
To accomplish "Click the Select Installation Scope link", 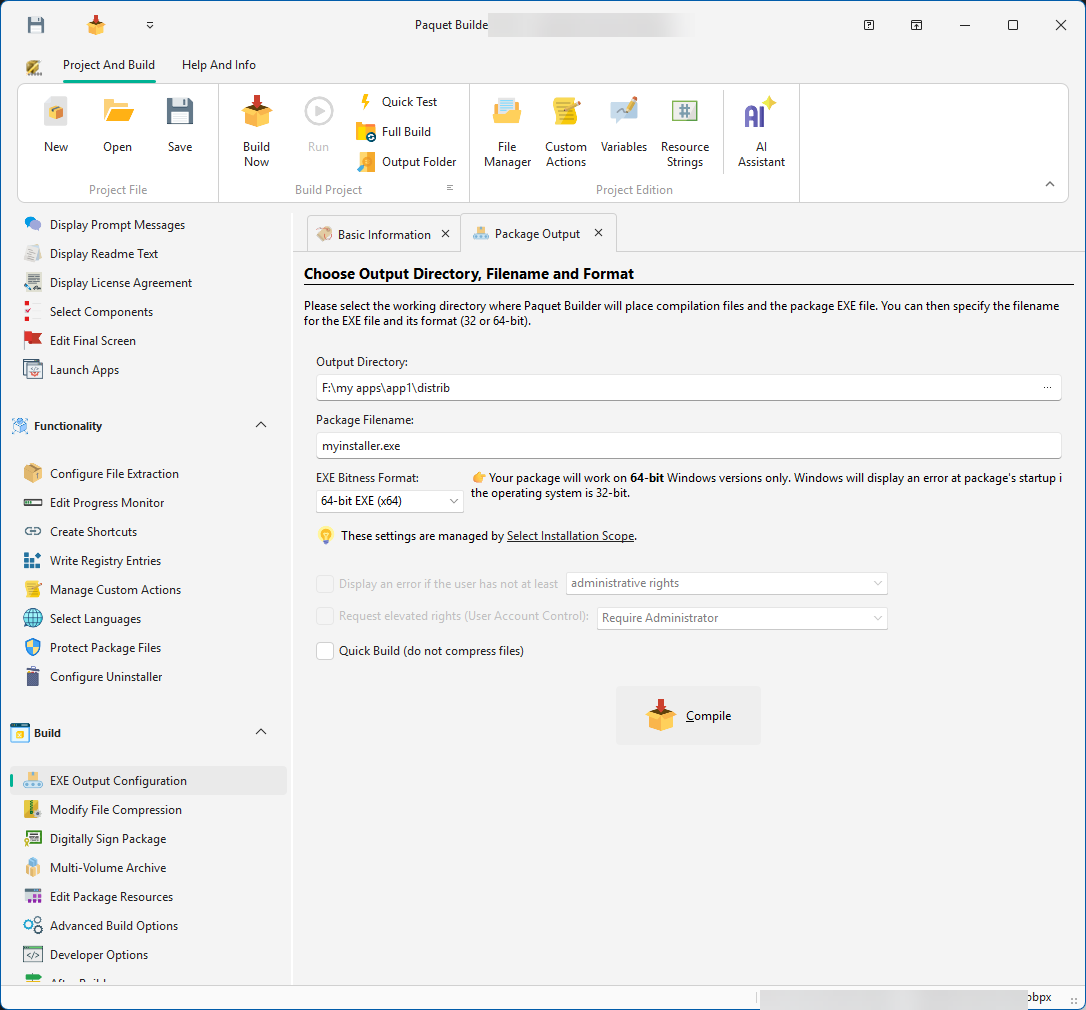I will 570,535.
